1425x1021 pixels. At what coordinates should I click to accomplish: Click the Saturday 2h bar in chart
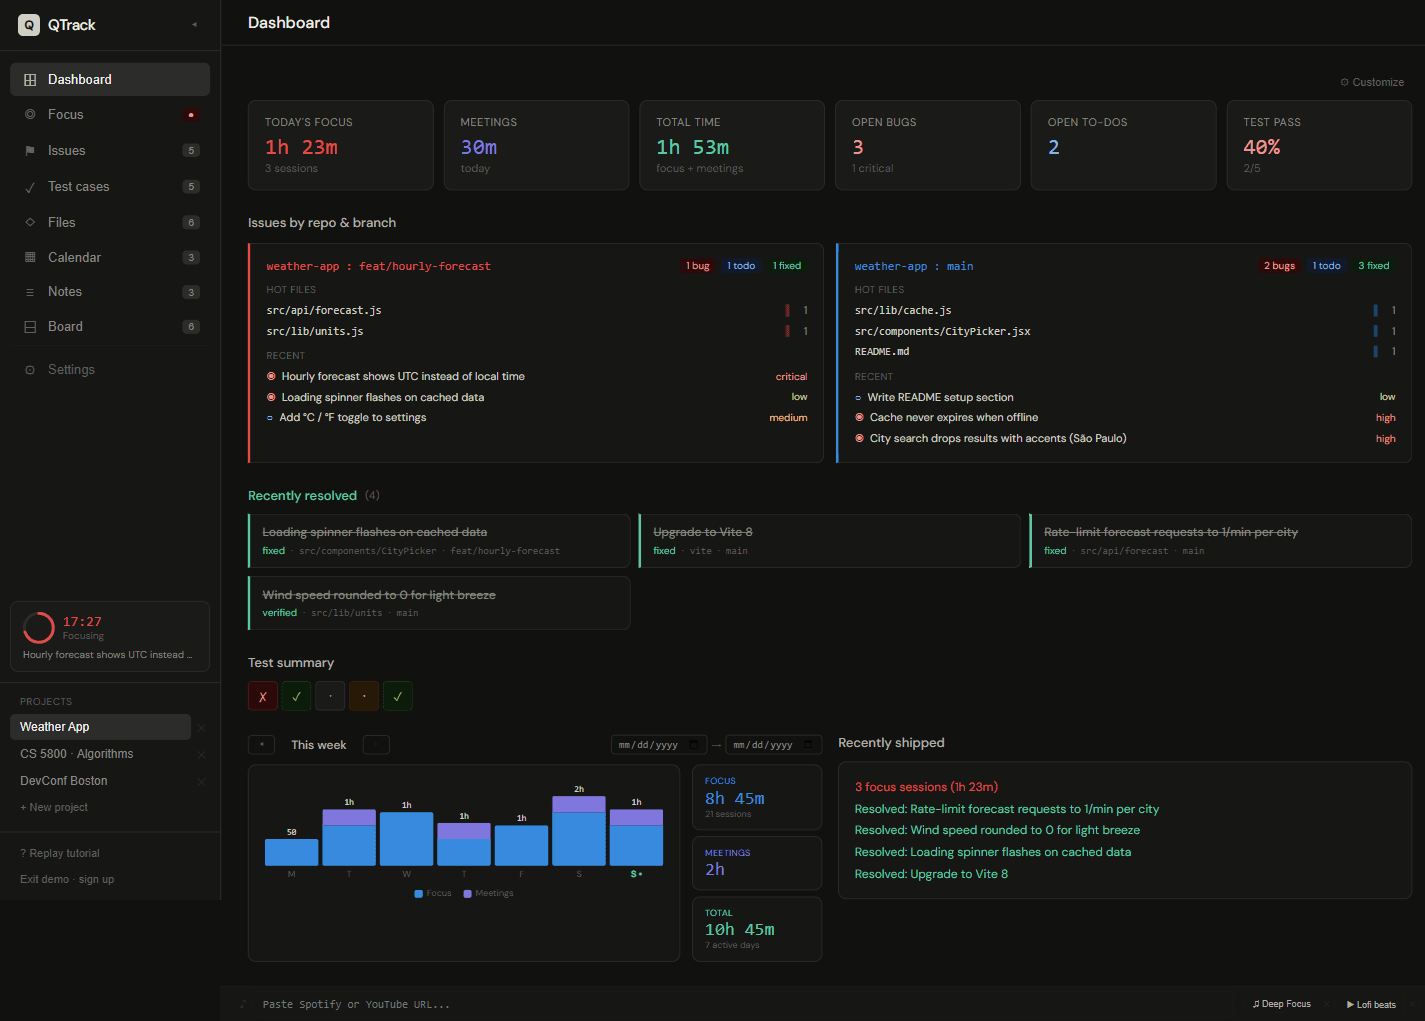coord(579,831)
